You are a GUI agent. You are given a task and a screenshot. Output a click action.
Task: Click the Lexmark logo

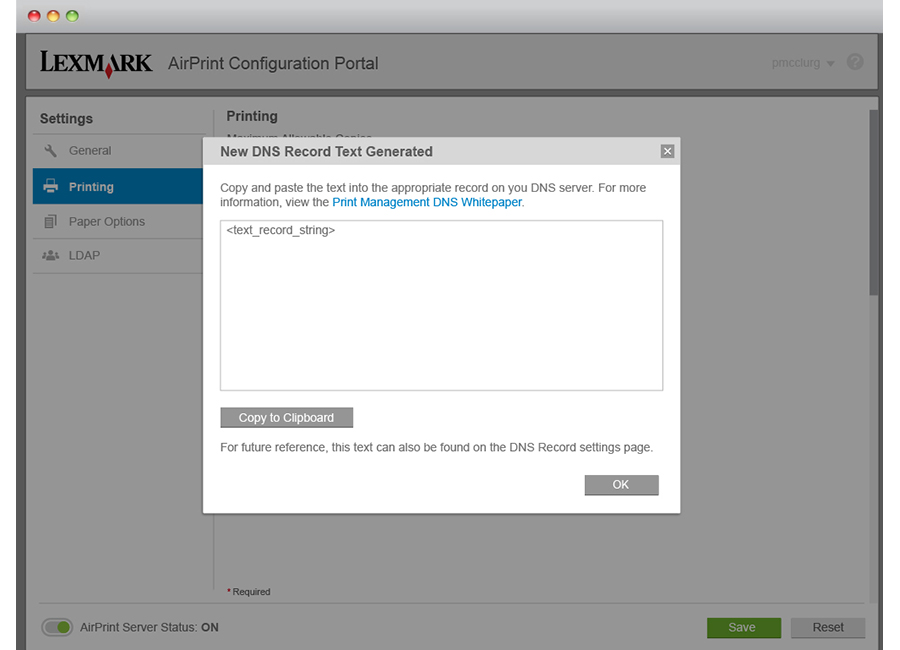click(96, 63)
